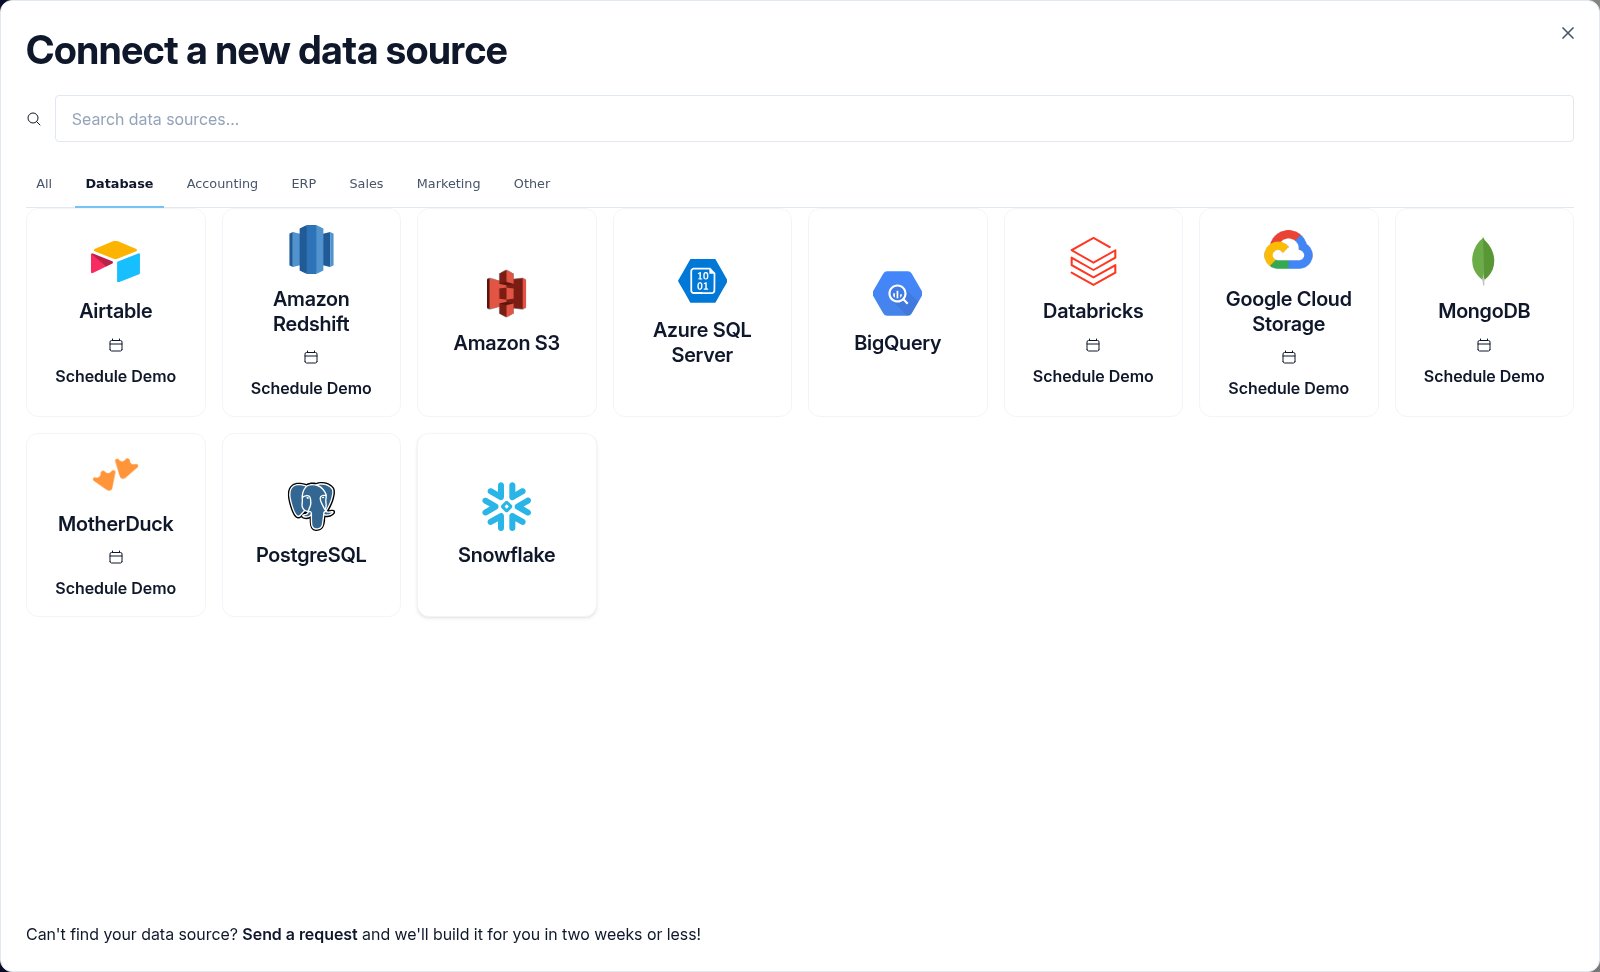This screenshot has height=972, width=1600.
Task: Click the Send a request link
Action: pyautogui.click(x=300, y=934)
